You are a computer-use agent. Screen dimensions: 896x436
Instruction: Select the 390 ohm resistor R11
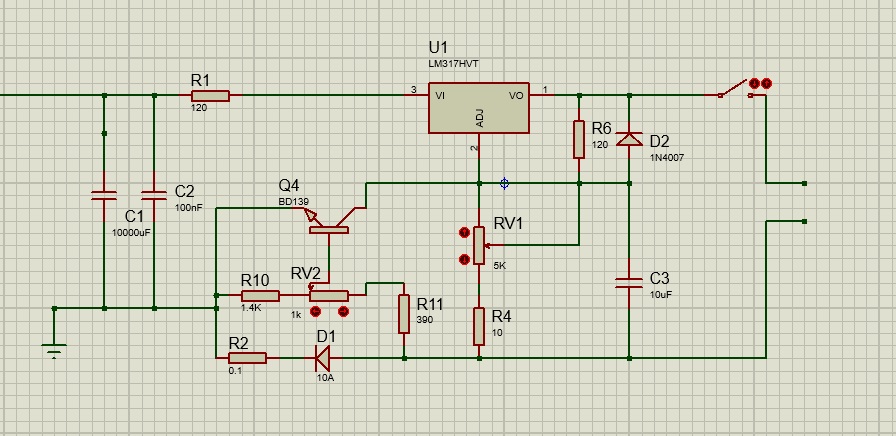(404, 313)
